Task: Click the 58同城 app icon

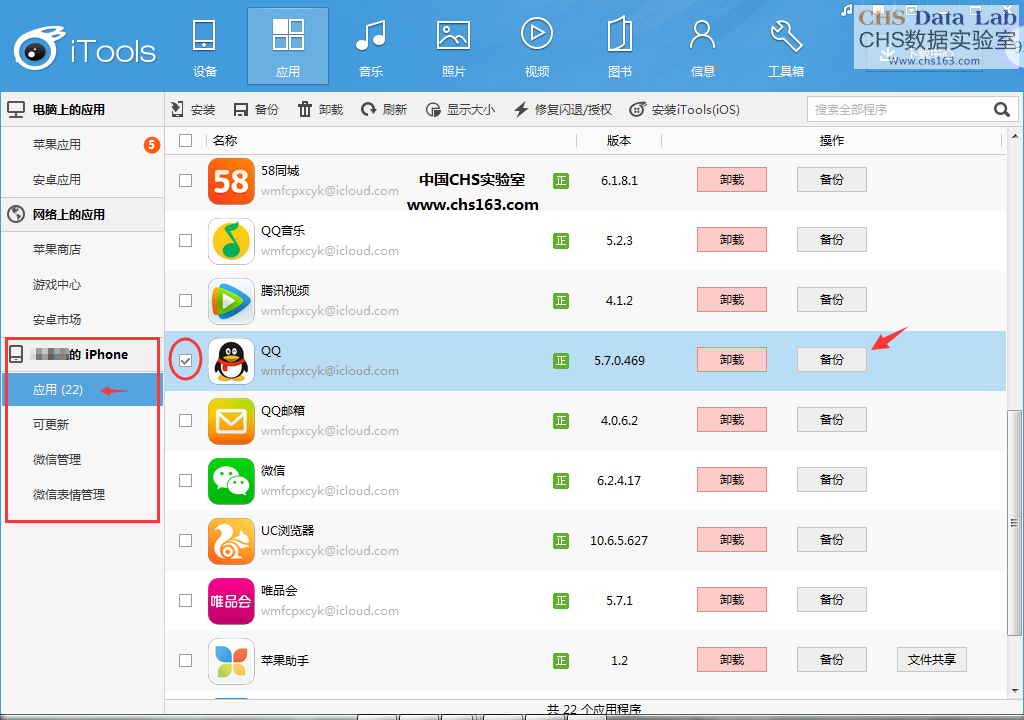Action: click(231, 181)
